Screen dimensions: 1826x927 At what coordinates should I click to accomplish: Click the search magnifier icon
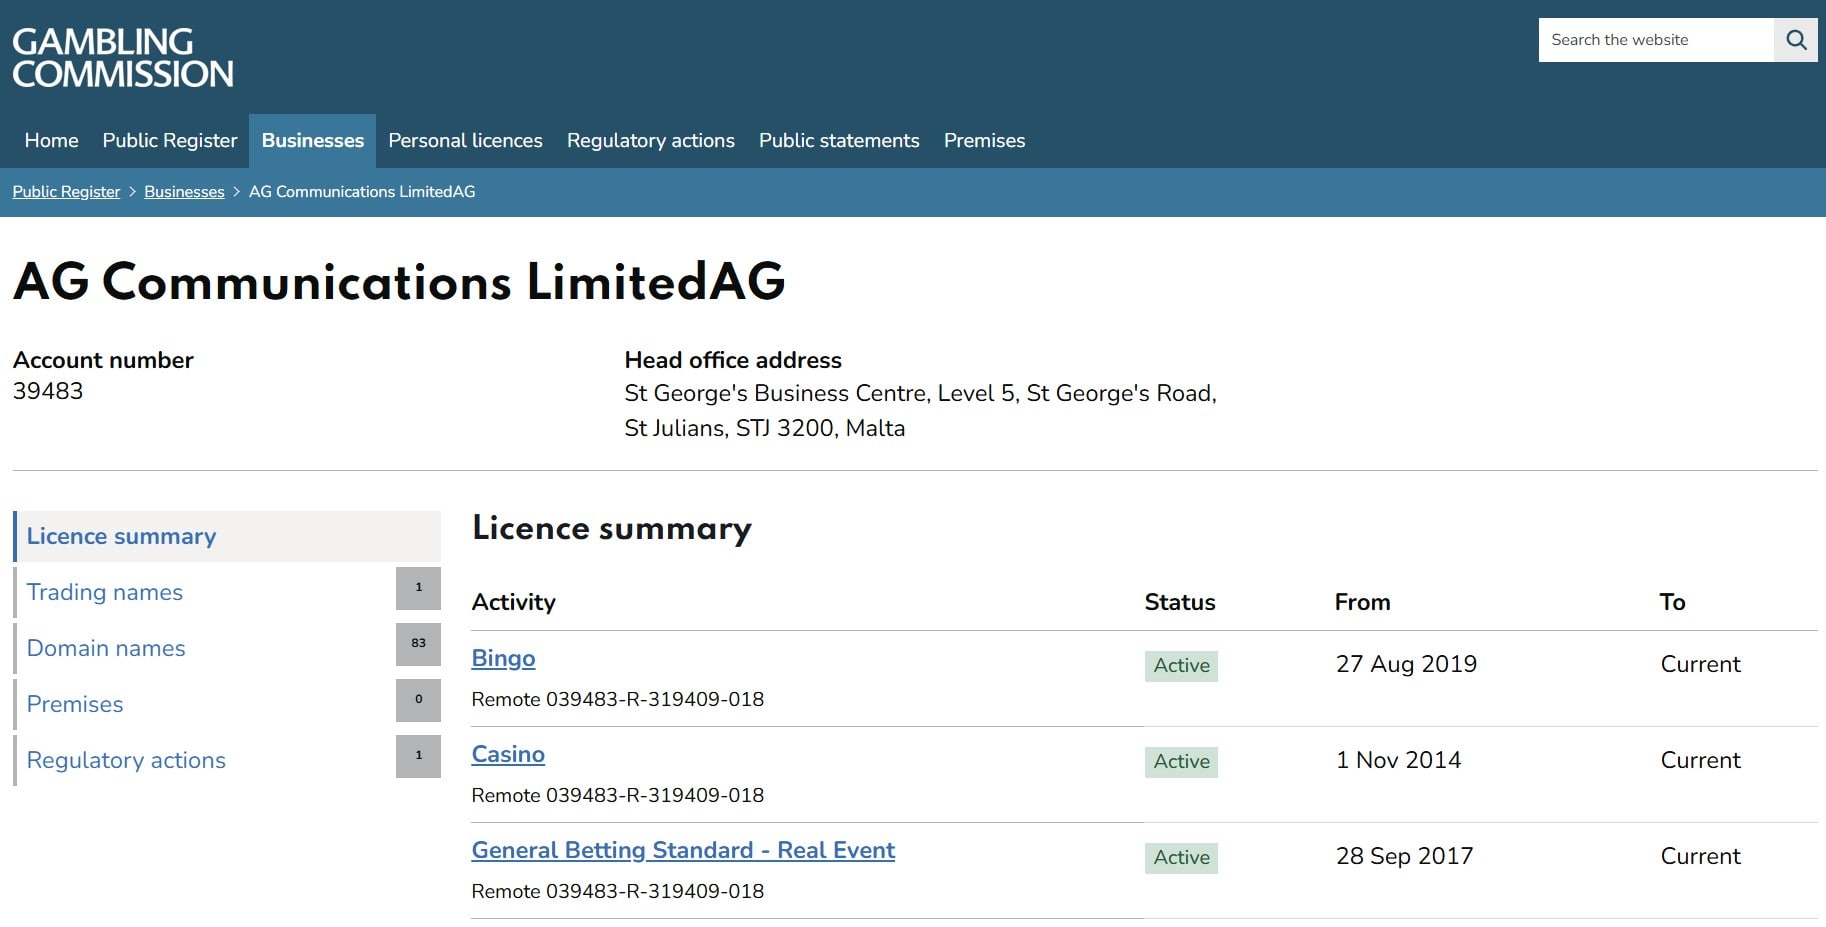tap(1795, 40)
